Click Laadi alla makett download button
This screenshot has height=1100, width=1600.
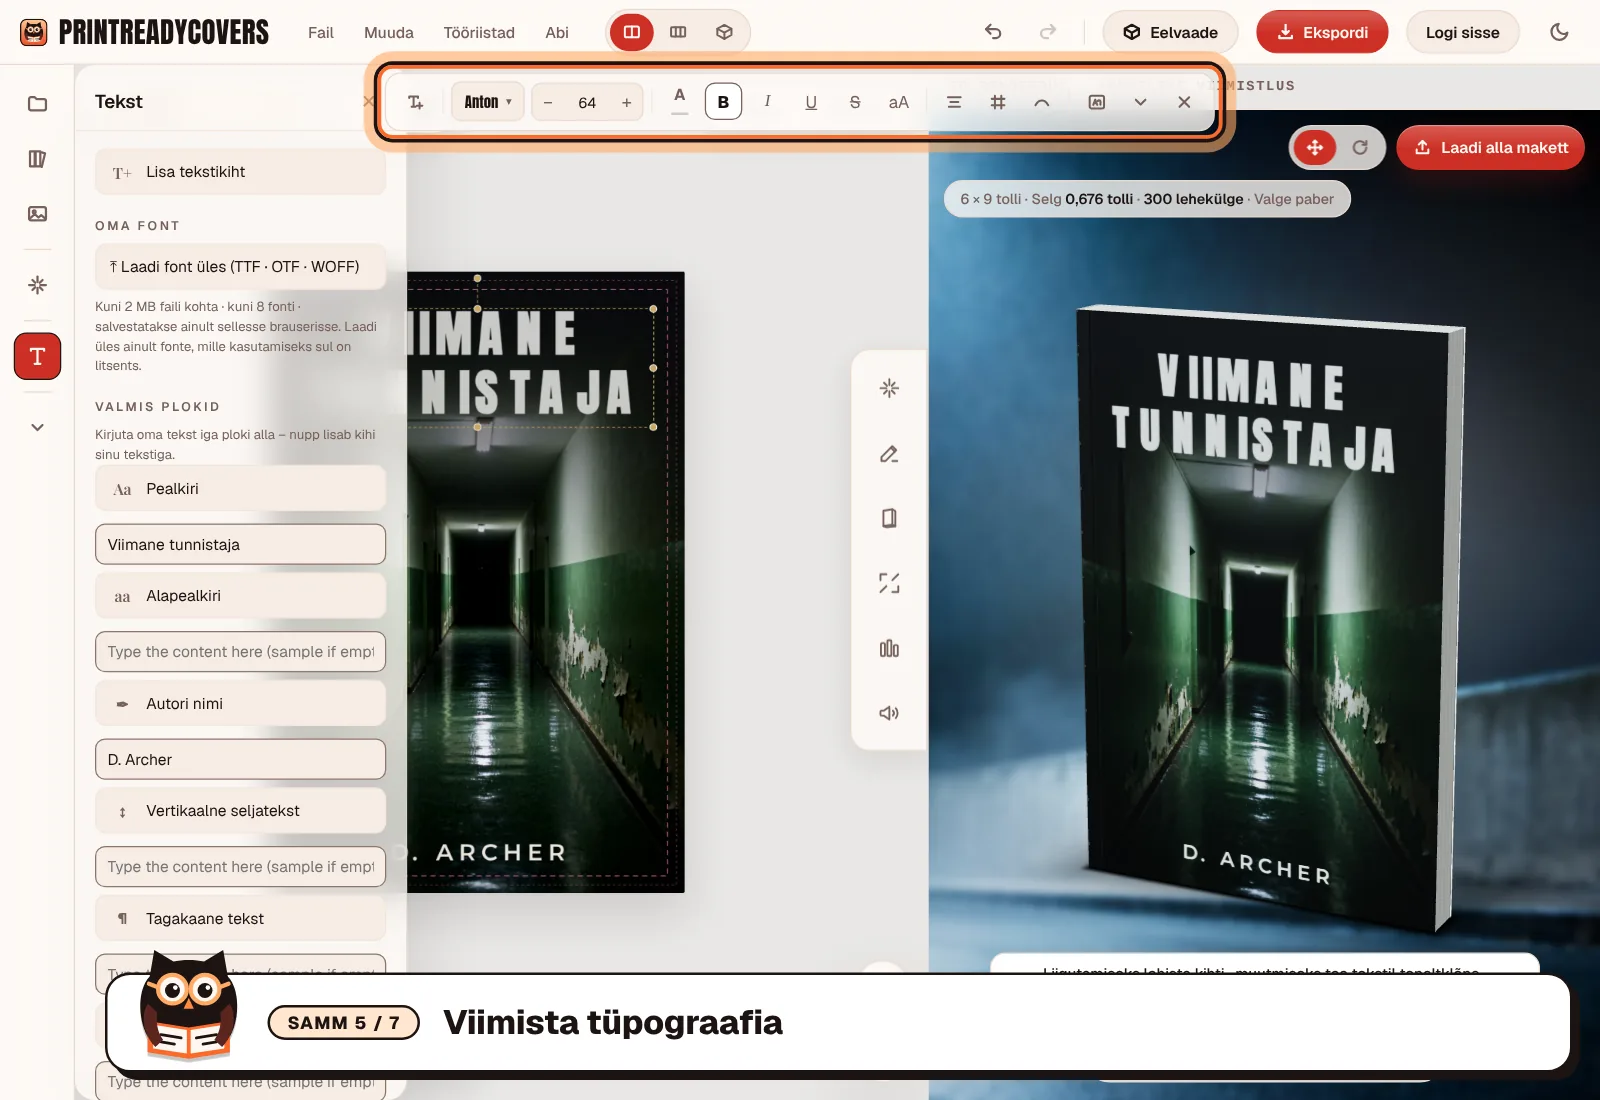coord(1490,148)
